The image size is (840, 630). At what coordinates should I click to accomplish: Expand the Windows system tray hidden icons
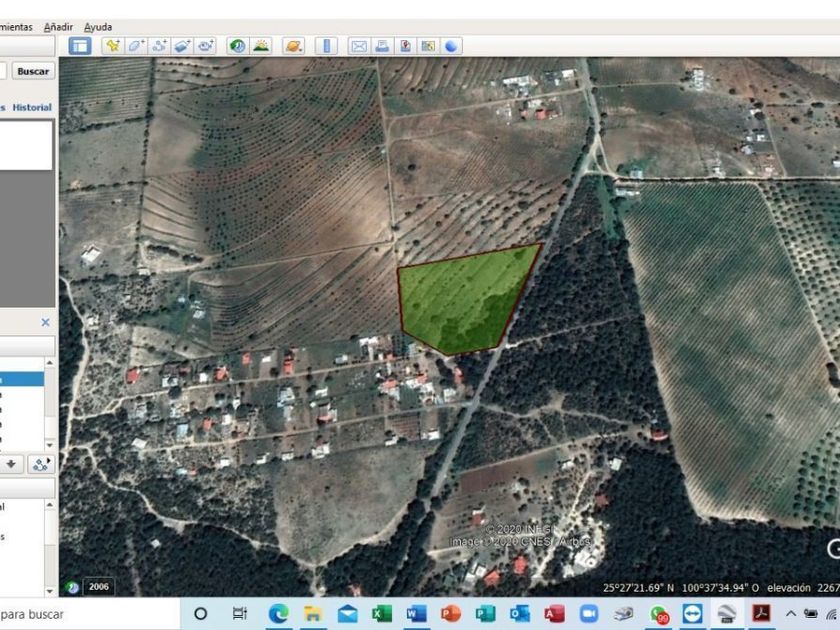coord(790,614)
